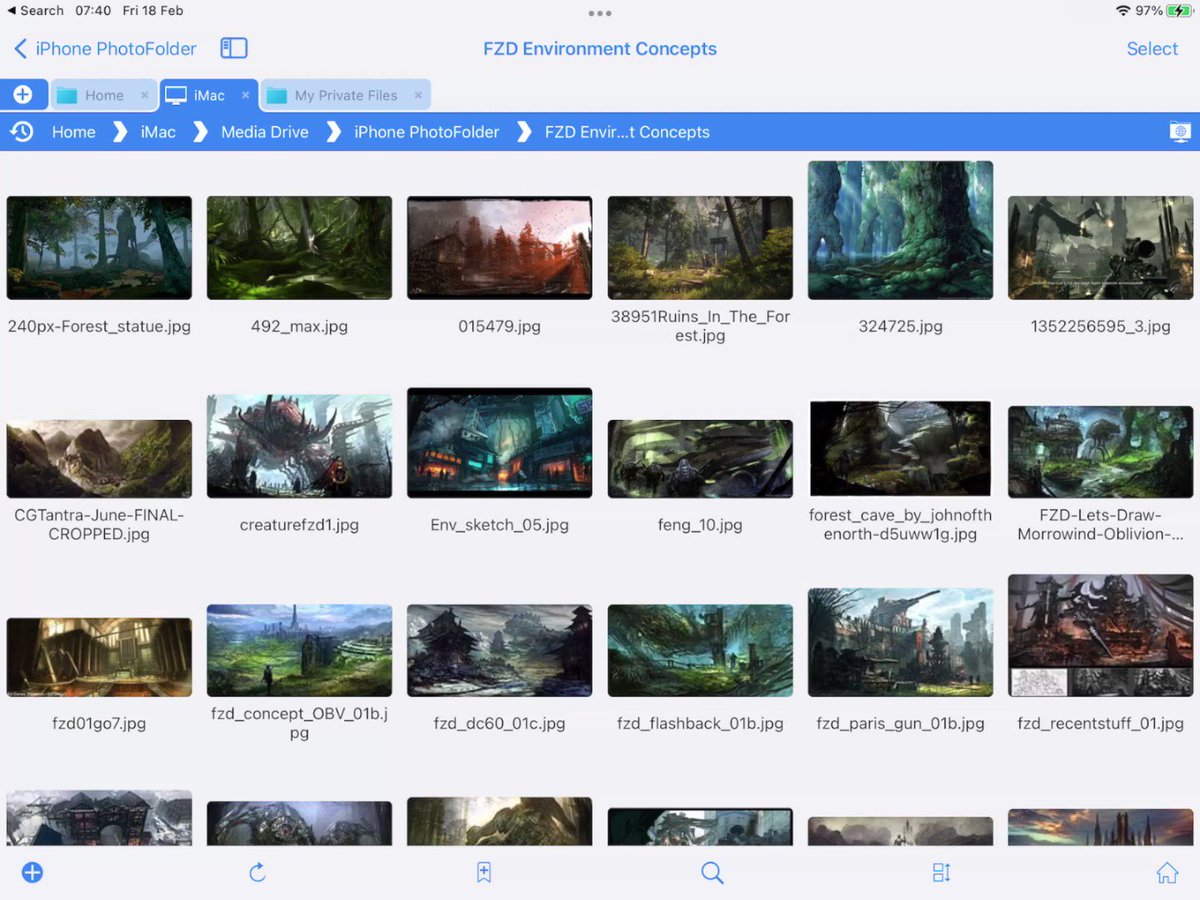Open 492_max.jpg thumbnail
The image size is (1200, 900).
tap(299, 248)
